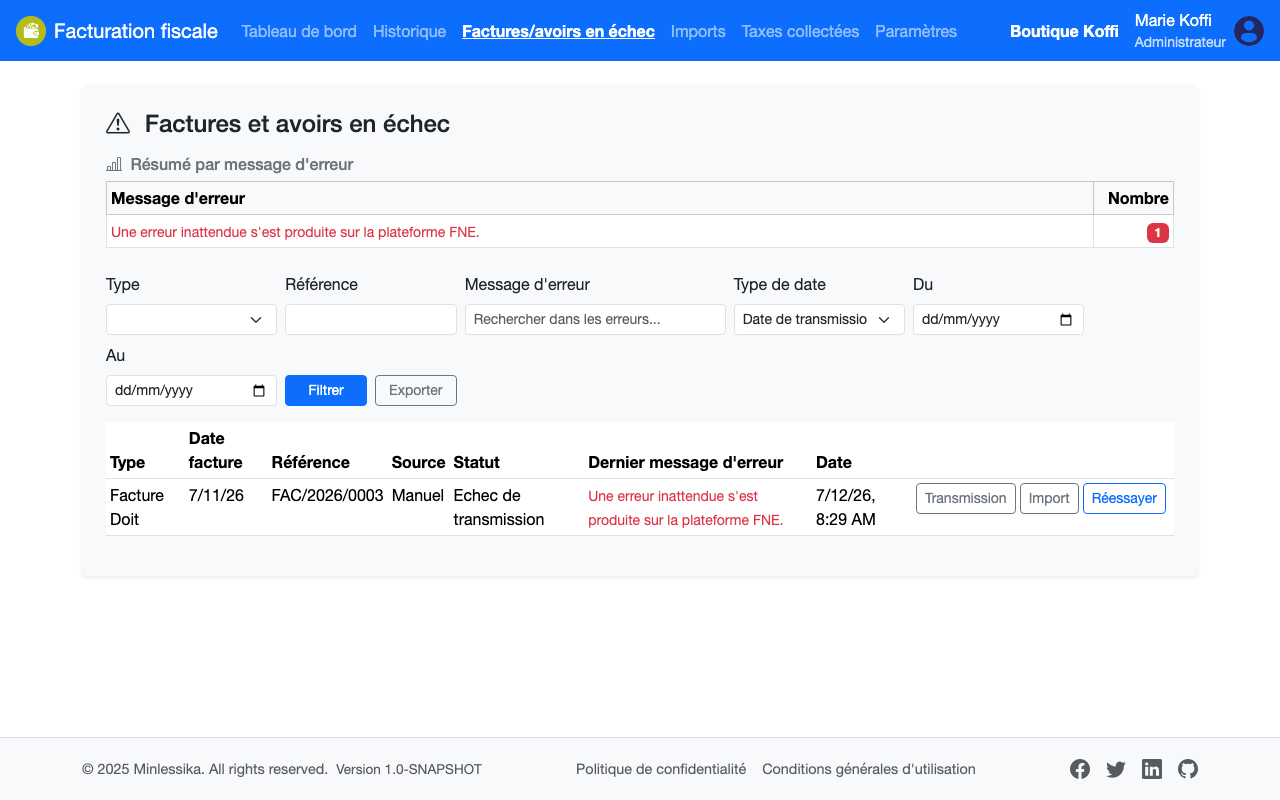Click the error message in summary table
1280x800 pixels.
point(295,232)
